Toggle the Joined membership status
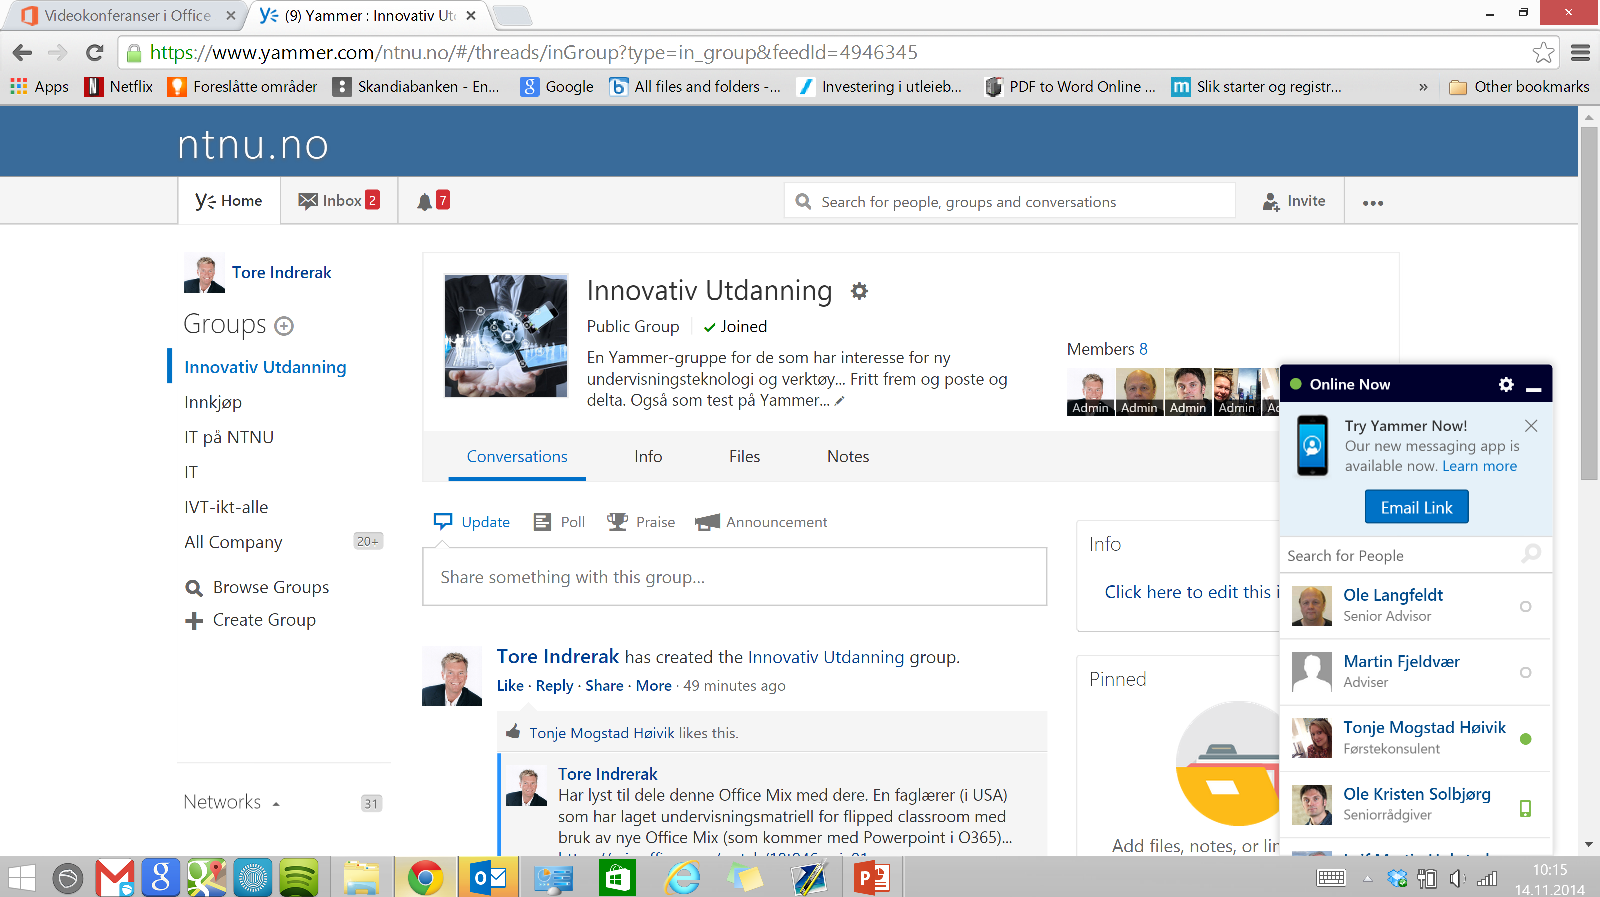Image resolution: width=1600 pixels, height=897 pixels. click(735, 327)
